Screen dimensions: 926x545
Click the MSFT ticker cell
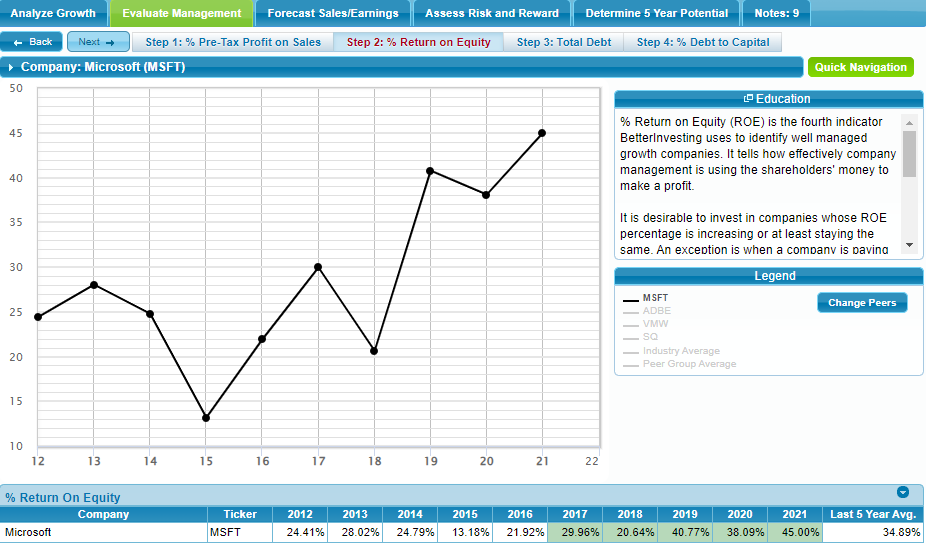pyautogui.click(x=240, y=533)
